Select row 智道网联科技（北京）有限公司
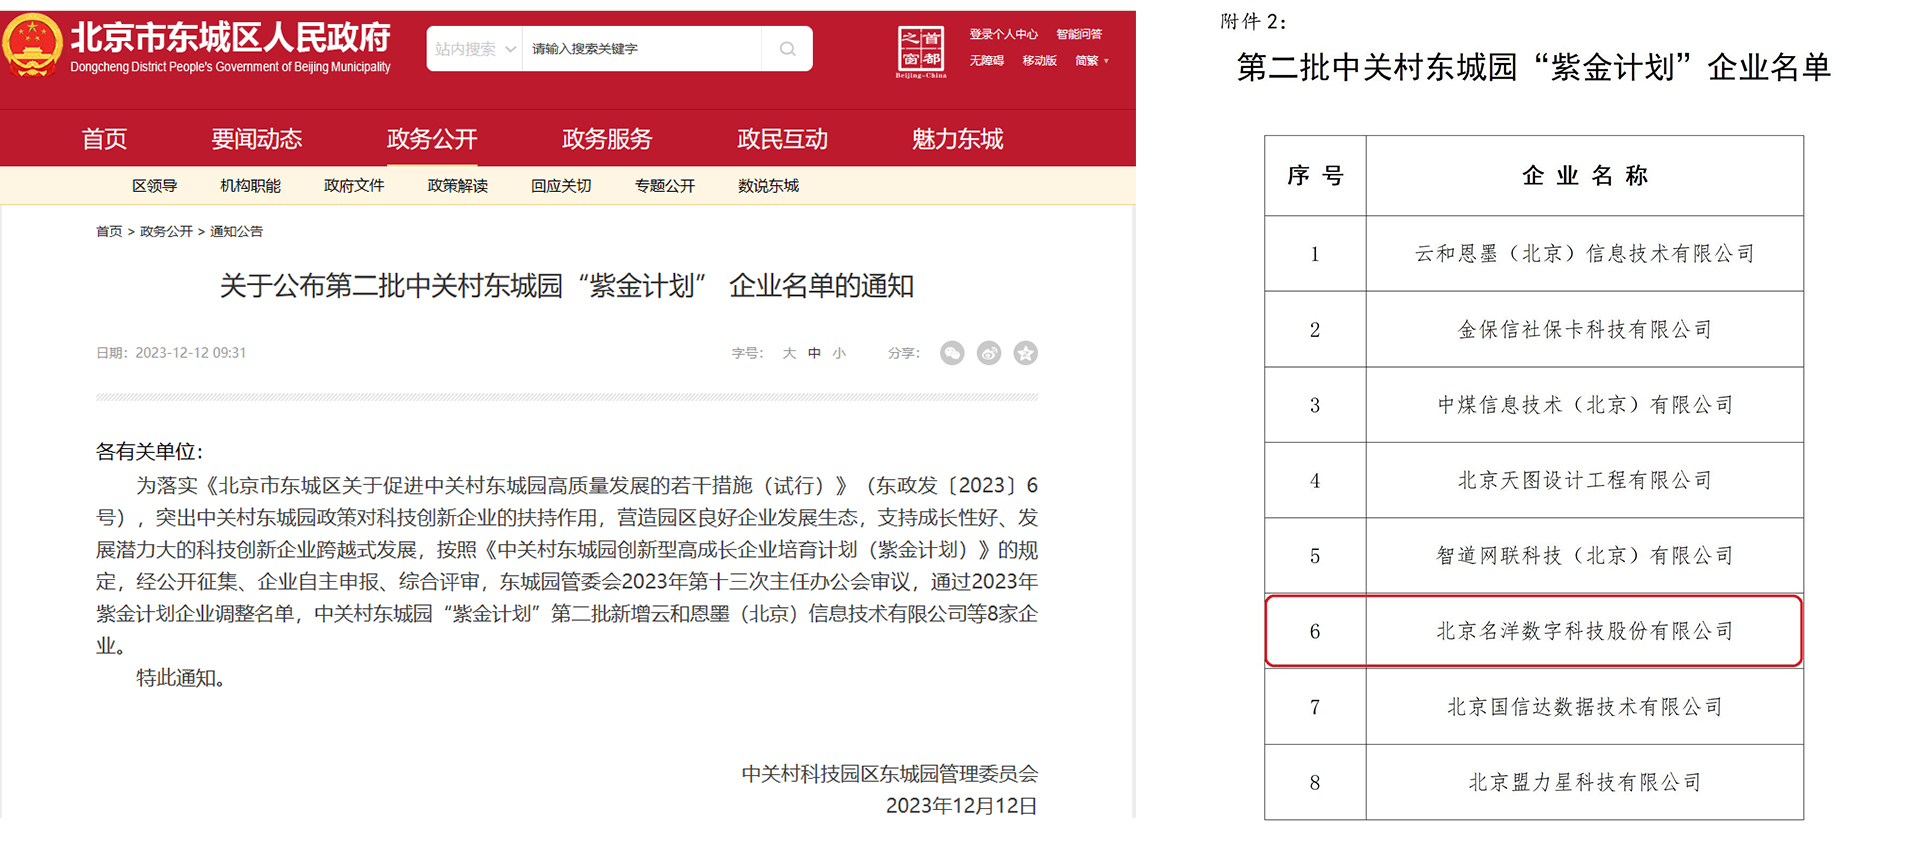This screenshot has width=1920, height=842. (x=1534, y=556)
